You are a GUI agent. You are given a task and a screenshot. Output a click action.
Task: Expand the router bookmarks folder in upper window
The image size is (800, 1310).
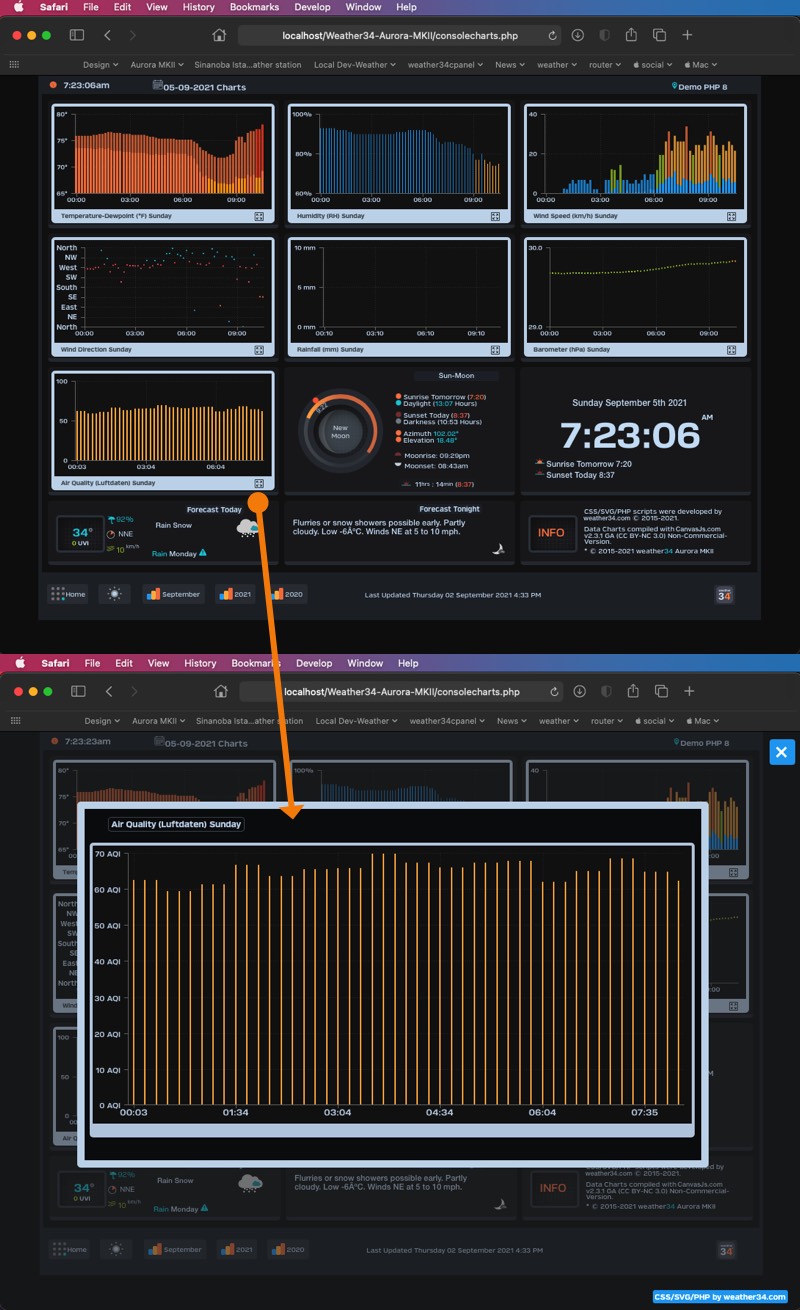[604, 64]
